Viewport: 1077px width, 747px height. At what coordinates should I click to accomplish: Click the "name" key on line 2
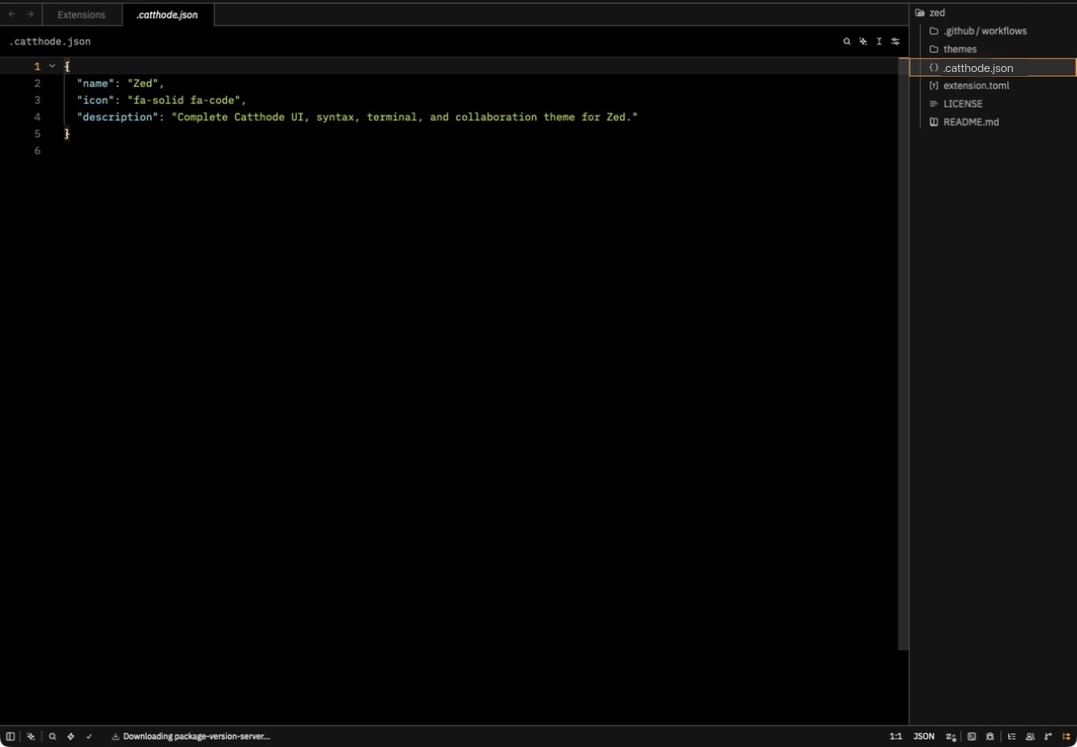(95, 83)
